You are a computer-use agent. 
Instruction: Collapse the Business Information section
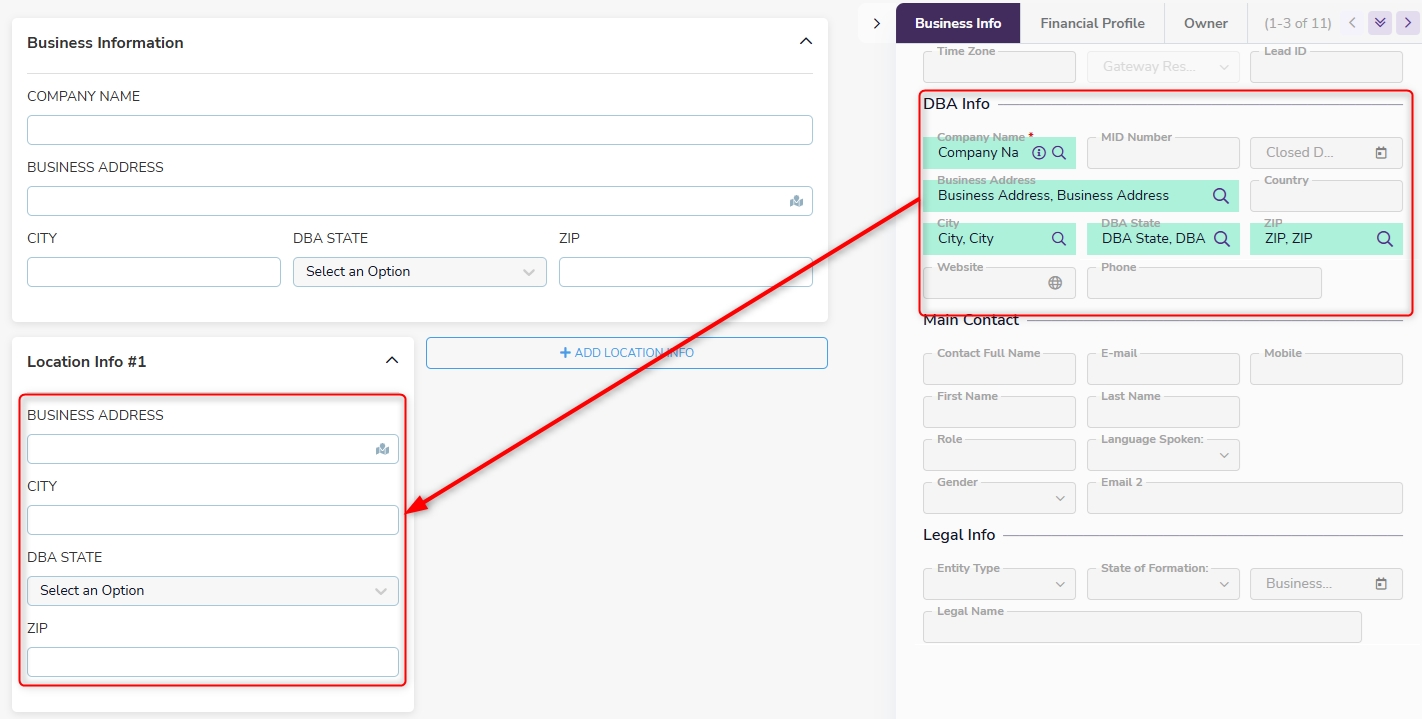click(x=806, y=42)
